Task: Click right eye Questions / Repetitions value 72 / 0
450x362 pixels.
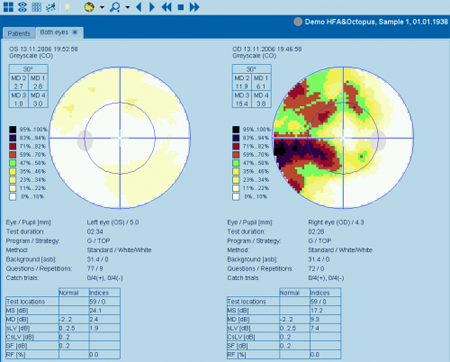Action: point(316,269)
